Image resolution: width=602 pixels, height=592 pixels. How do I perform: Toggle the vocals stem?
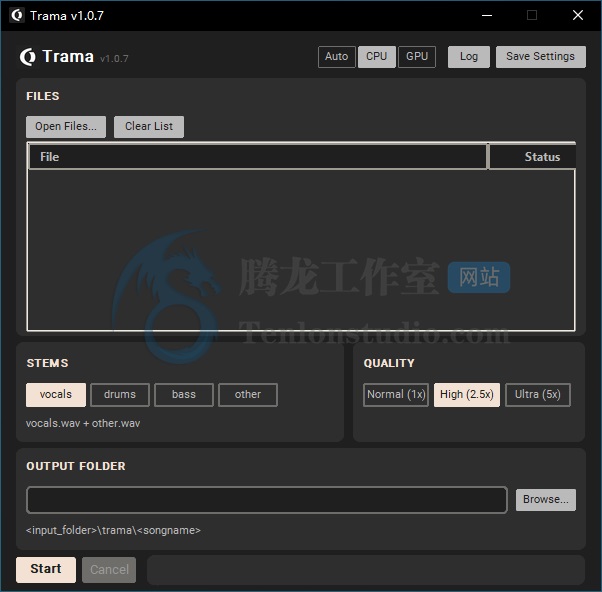(56, 395)
